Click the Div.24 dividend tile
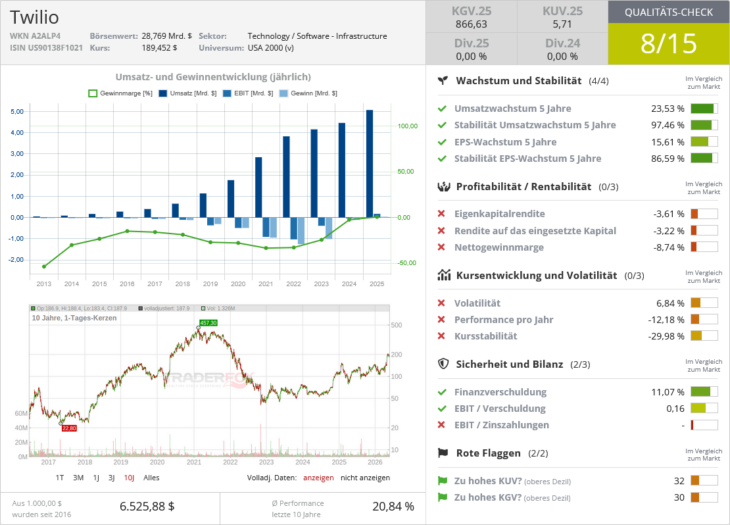This screenshot has width=730, height=525. [x=562, y=49]
